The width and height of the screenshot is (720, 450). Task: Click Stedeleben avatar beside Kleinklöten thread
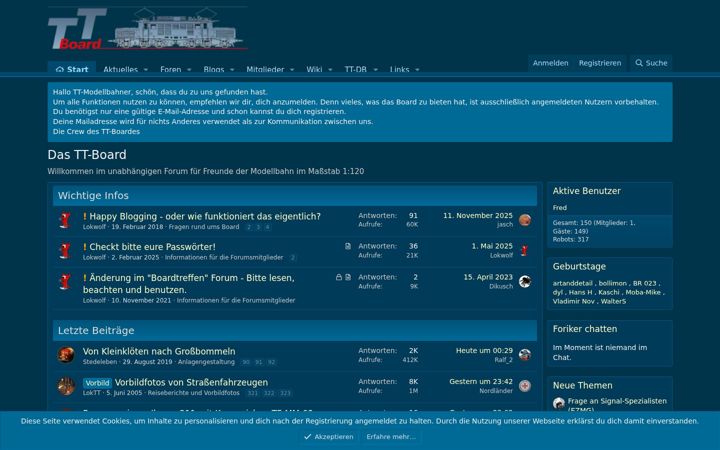(x=66, y=355)
